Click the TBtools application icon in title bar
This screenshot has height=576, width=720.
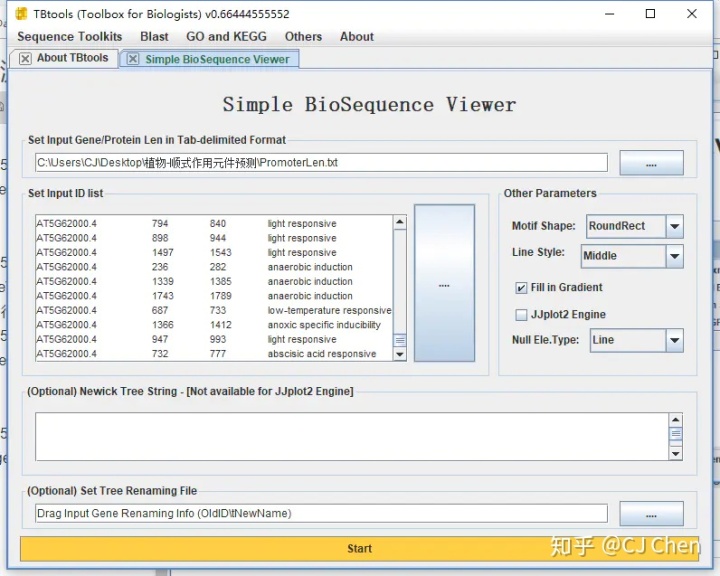click(x=21, y=14)
